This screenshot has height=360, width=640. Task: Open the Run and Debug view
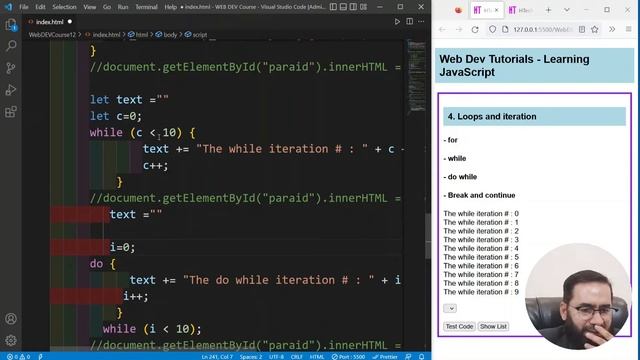tap(11, 90)
